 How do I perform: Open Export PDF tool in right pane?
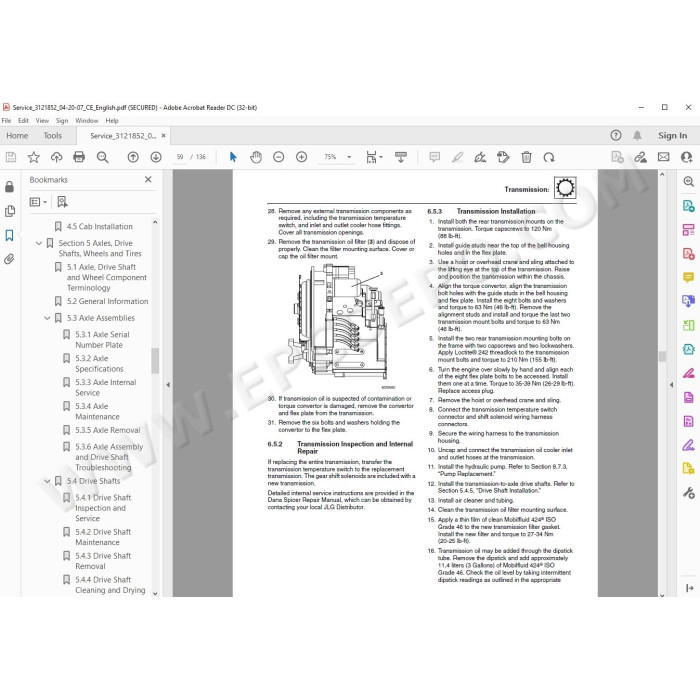pos(688,206)
